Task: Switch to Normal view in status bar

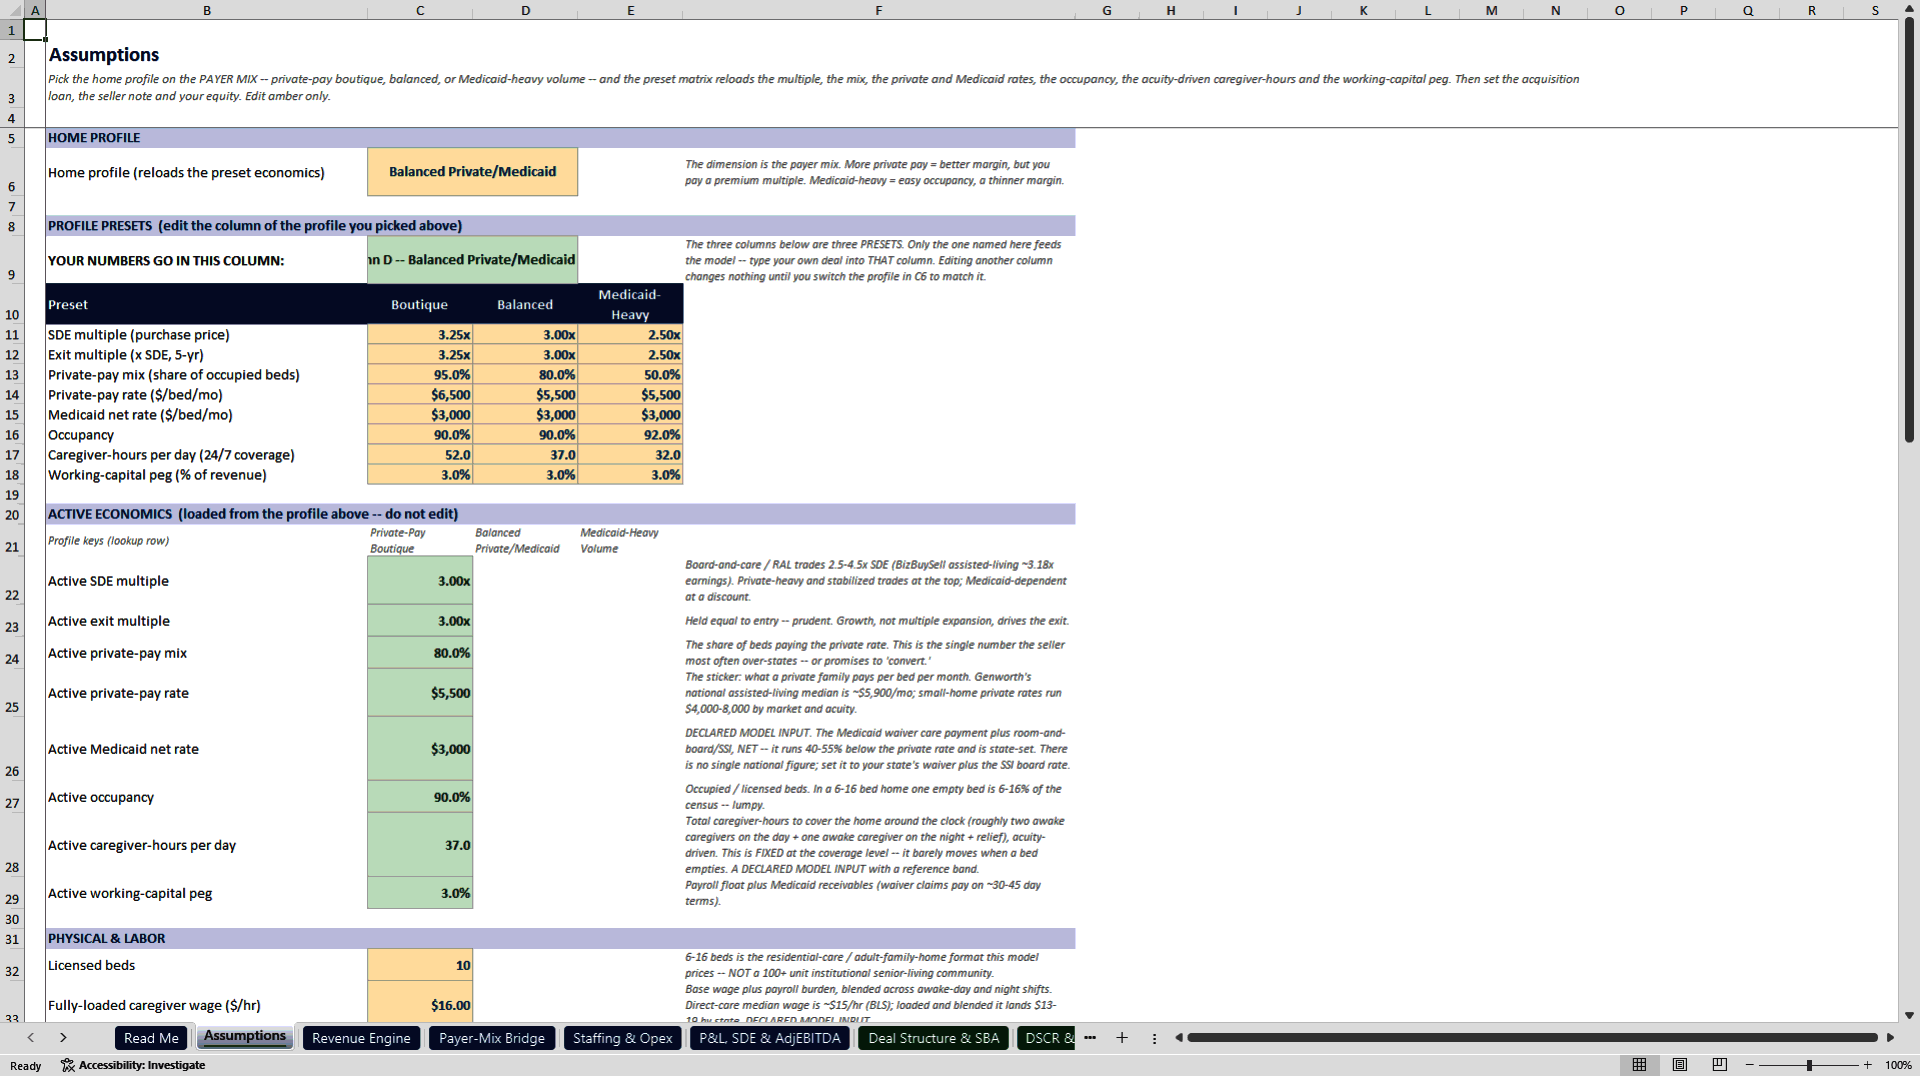Action: [x=1639, y=1065]
